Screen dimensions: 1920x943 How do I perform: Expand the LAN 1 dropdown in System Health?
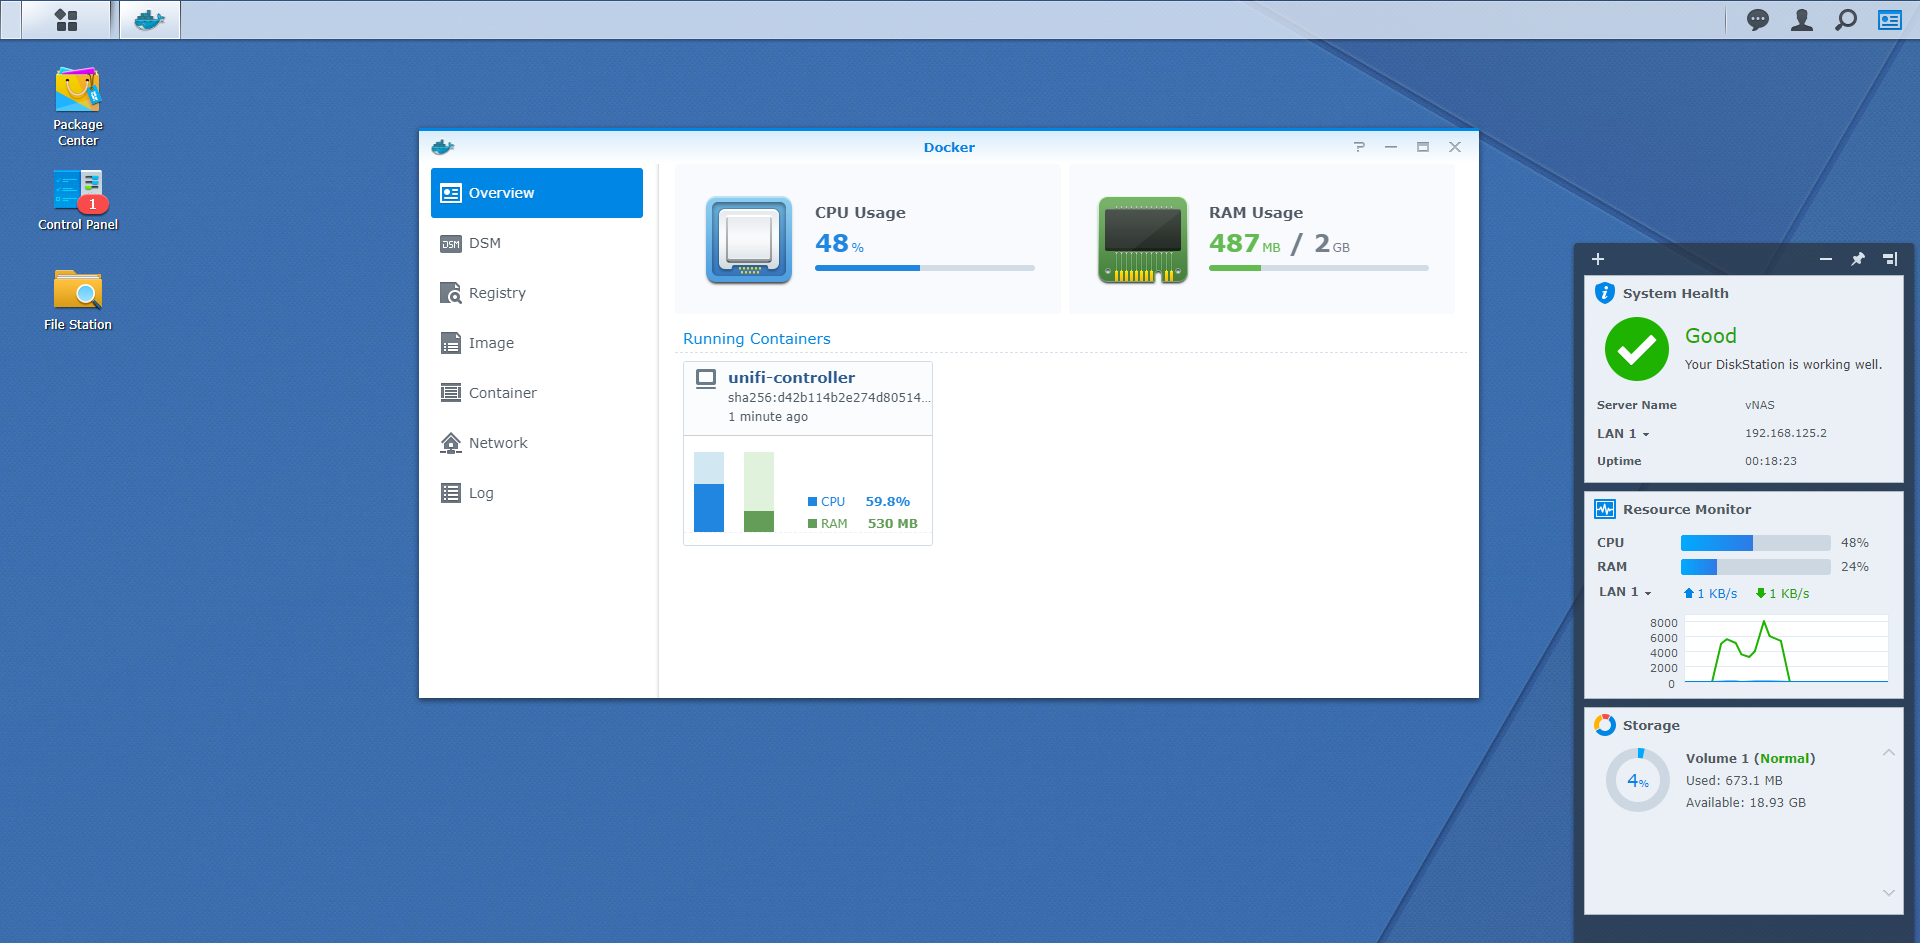(1623, 434)
